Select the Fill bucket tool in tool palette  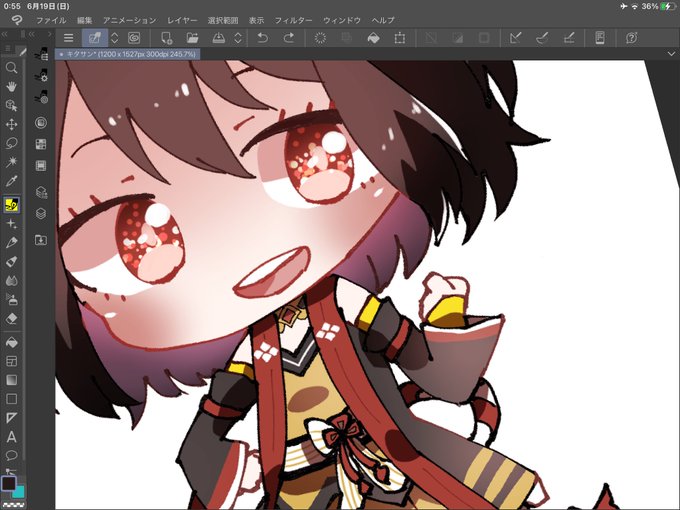tap(12, 342)
